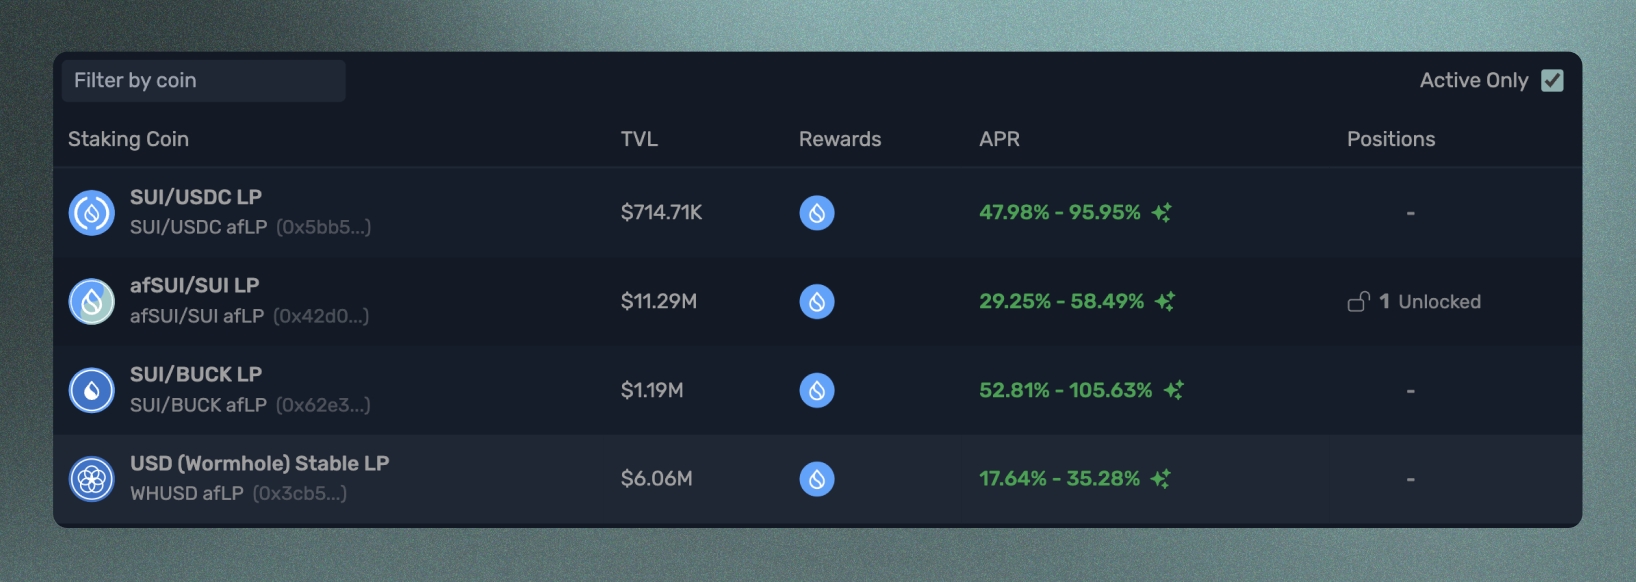Click the rewards token icon for SUI/BUCK LP

(817, 390)
